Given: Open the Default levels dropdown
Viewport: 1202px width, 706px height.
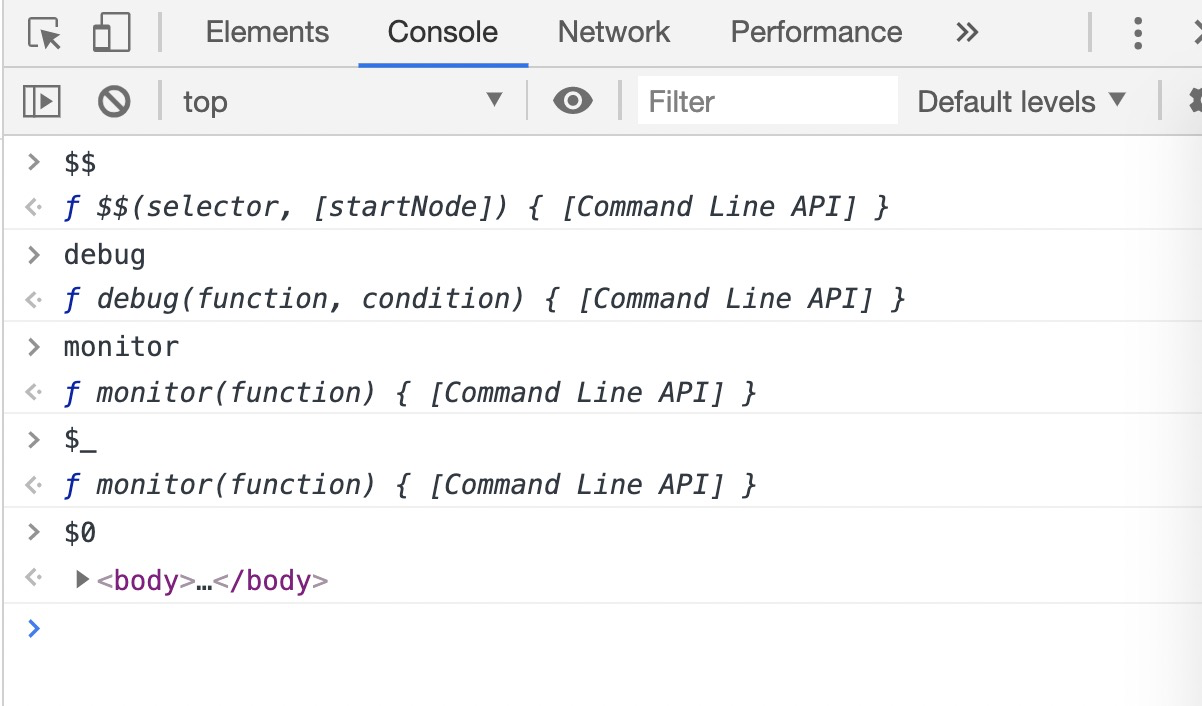Looking at the screenshot, I should click(x=1021, y=101).
